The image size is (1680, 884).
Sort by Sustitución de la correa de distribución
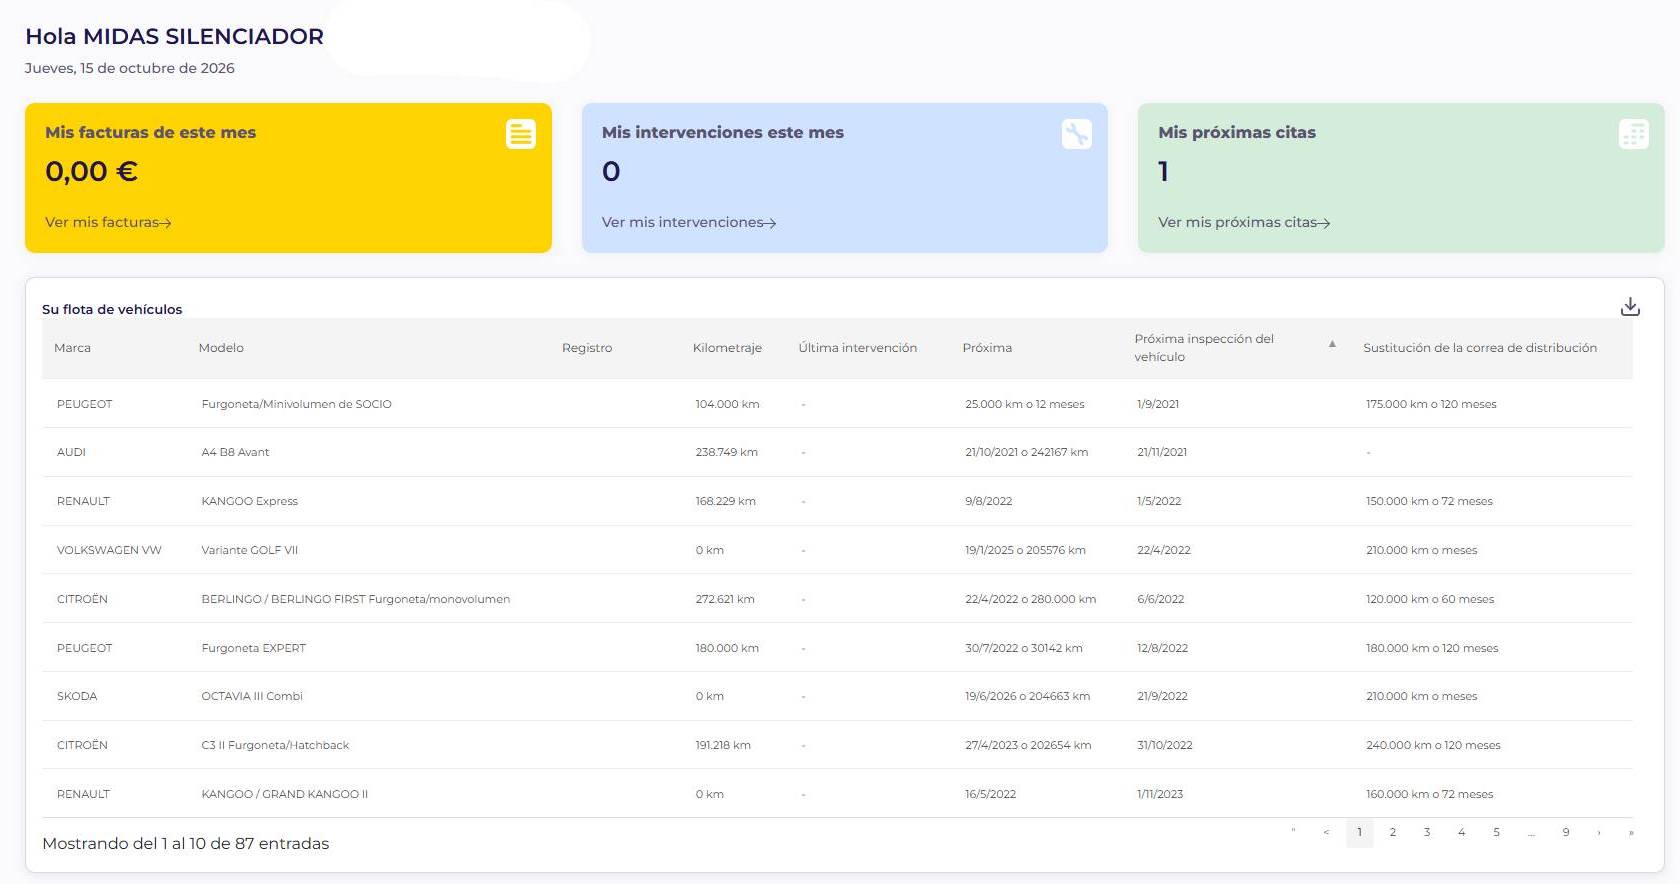(x=1480, y=348)
